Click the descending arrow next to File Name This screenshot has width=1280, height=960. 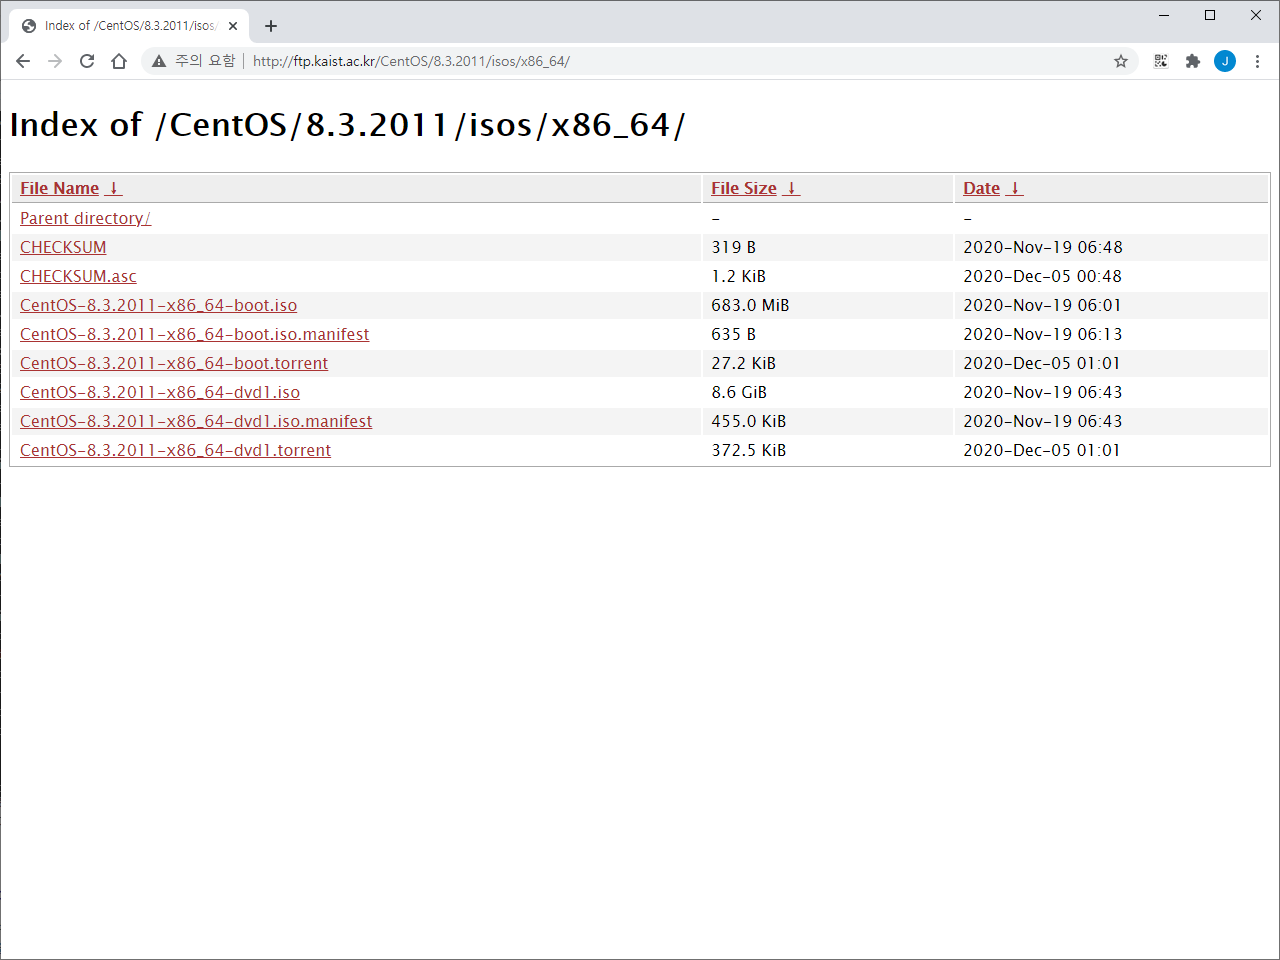coord(114,188)
